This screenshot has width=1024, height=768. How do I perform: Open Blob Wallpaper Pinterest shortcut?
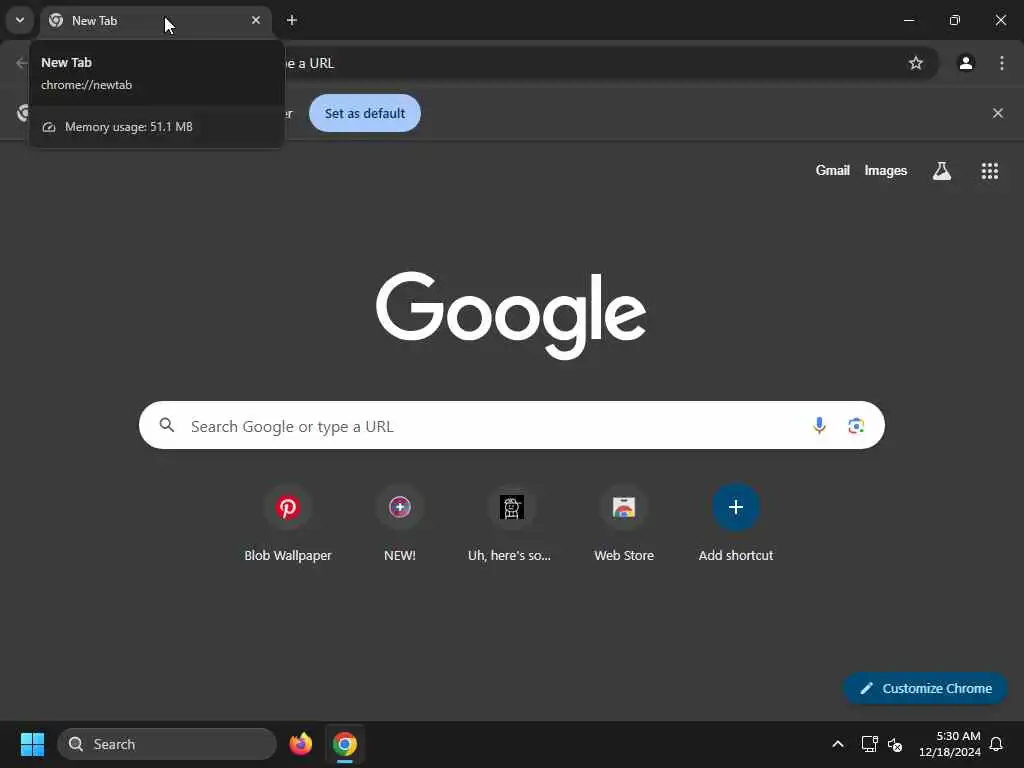click(x=287, y=522)
